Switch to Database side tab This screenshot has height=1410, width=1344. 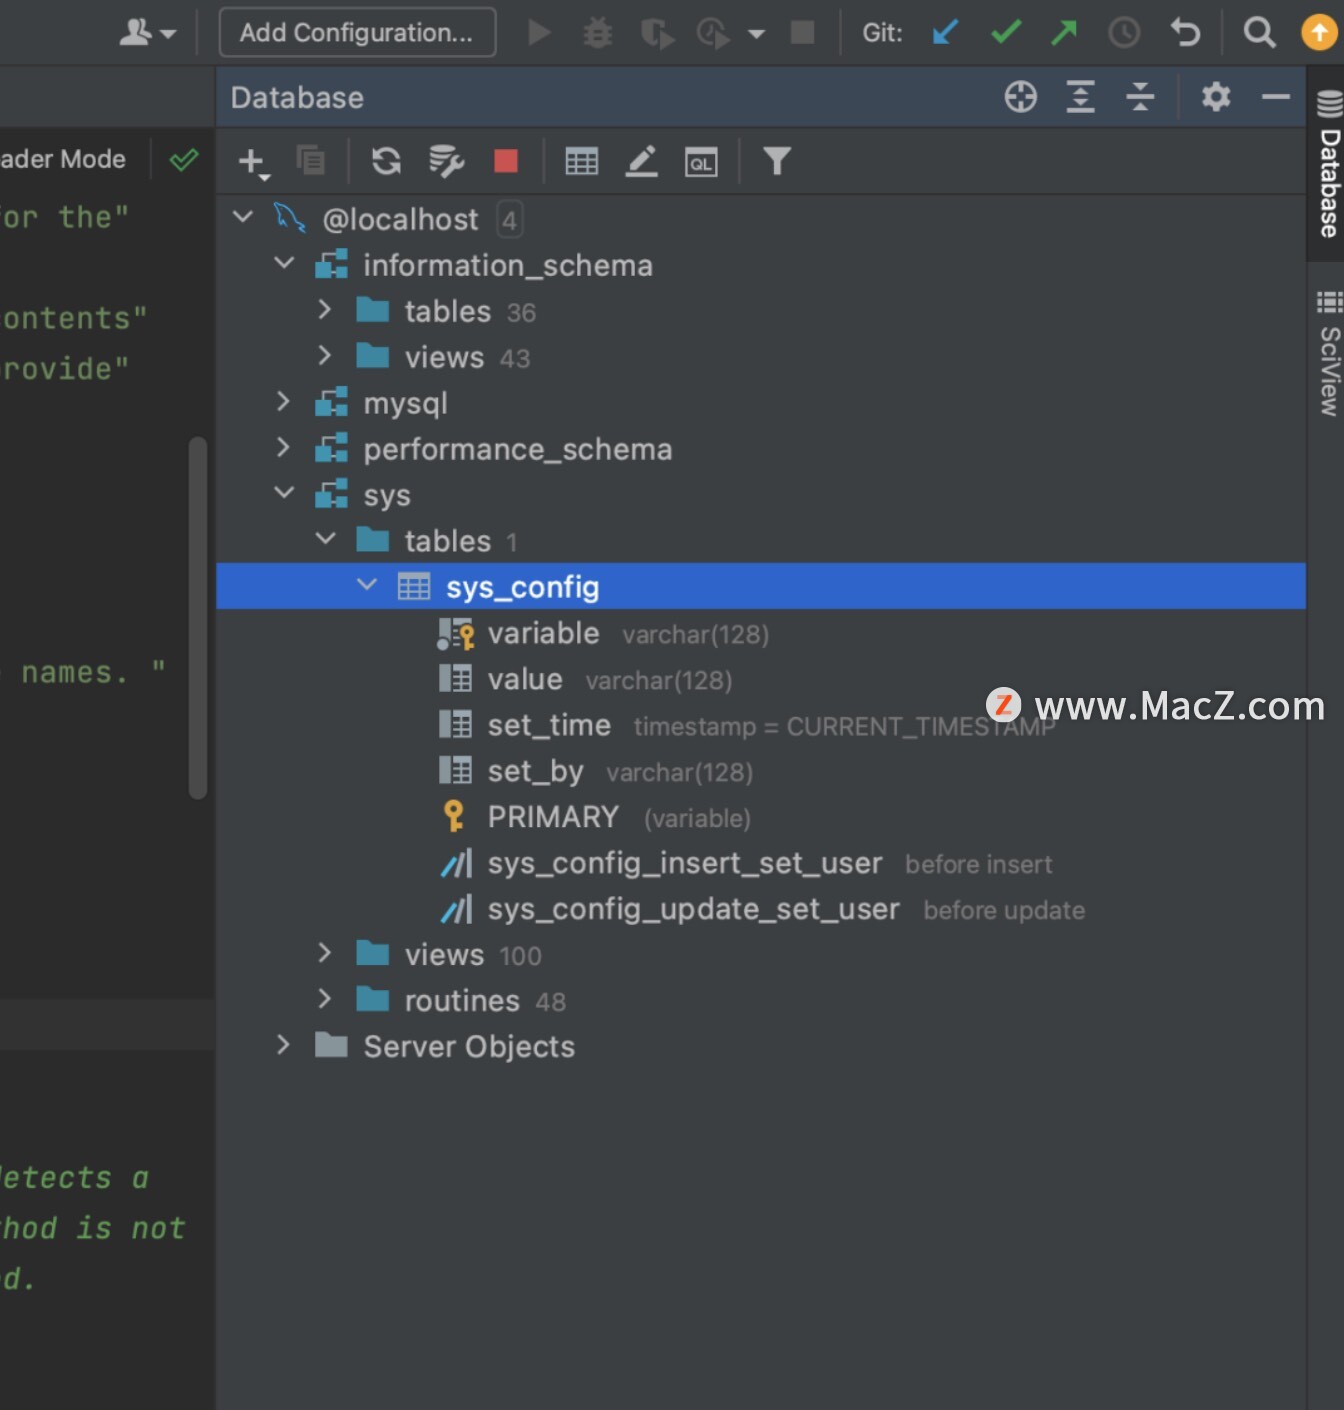[1327, 164]
